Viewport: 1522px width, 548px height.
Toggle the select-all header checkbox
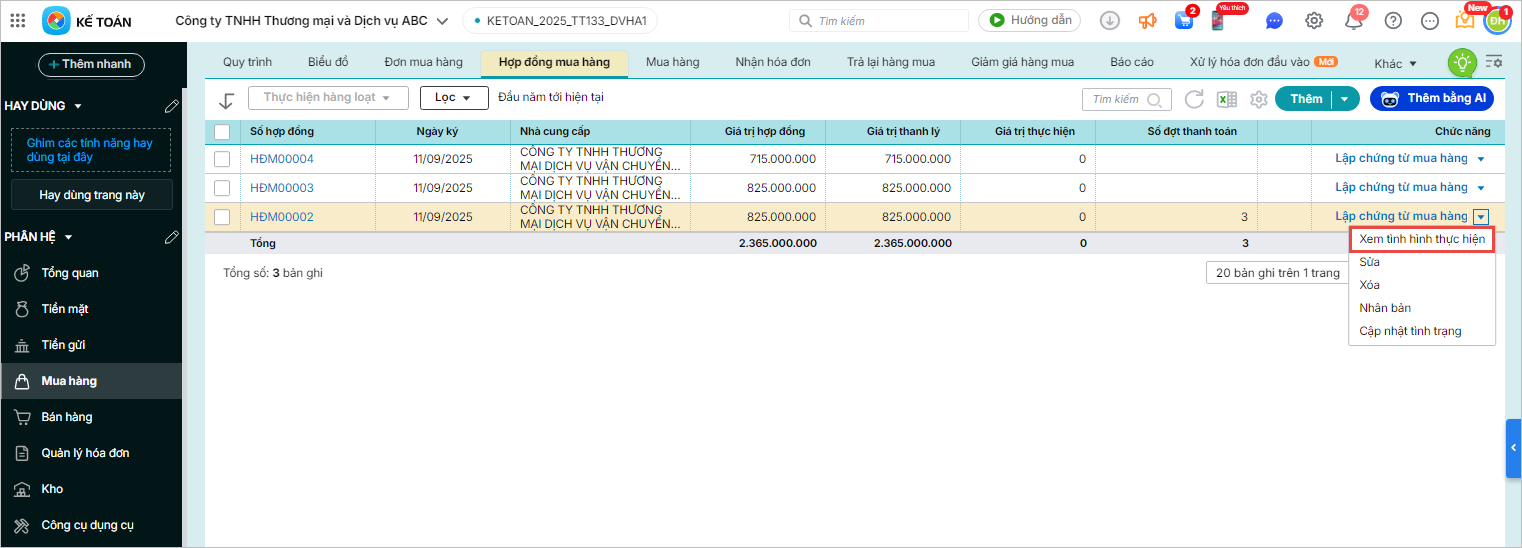222,131
